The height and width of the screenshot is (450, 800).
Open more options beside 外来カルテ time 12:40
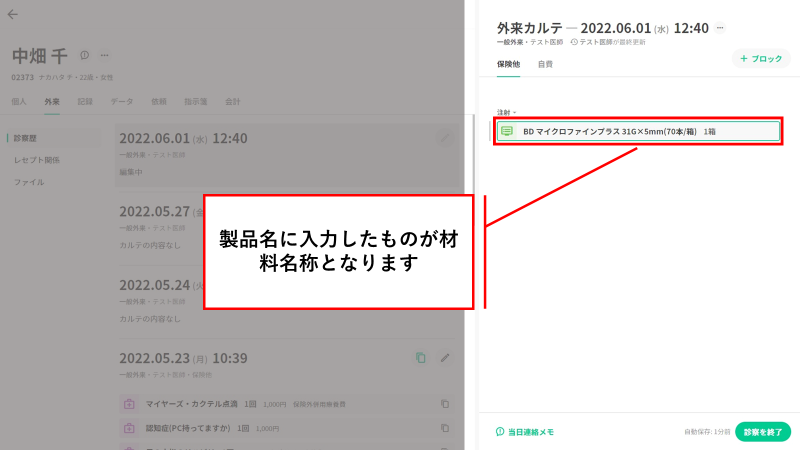click(x=720, y=28)
